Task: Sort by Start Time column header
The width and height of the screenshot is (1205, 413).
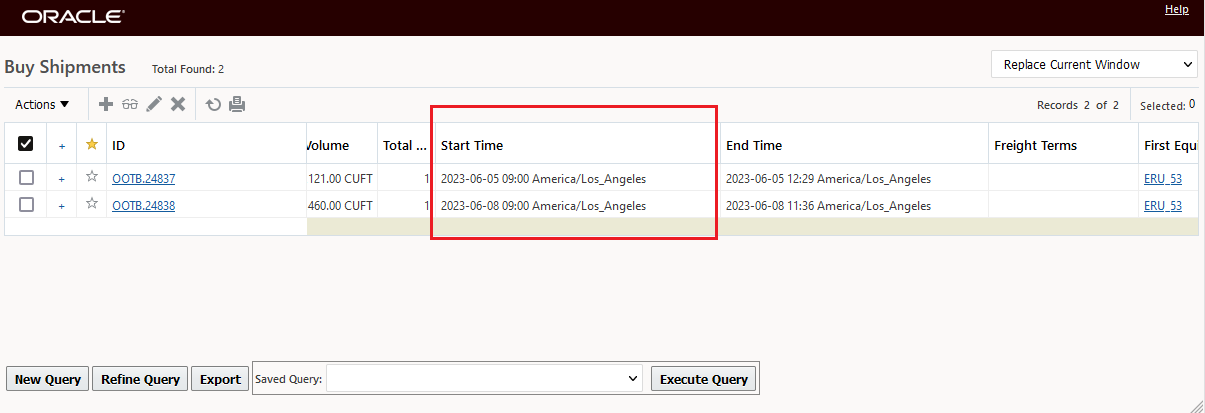Action: [x=472, y=145]
